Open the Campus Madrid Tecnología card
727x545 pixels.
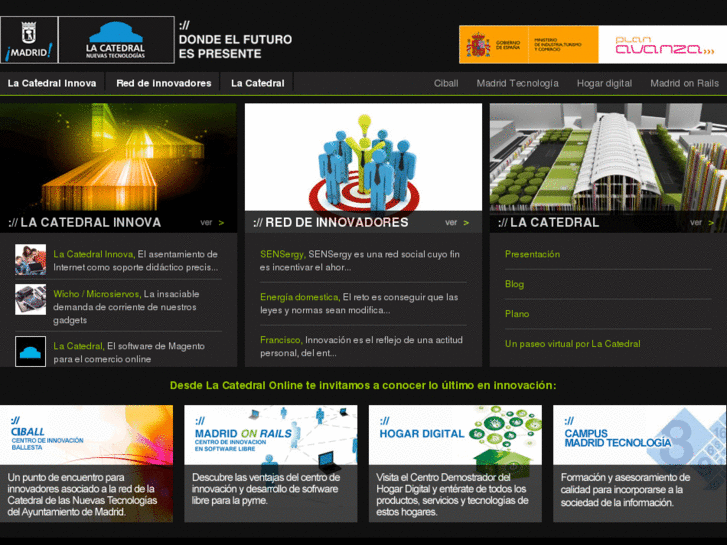point(640,464)
